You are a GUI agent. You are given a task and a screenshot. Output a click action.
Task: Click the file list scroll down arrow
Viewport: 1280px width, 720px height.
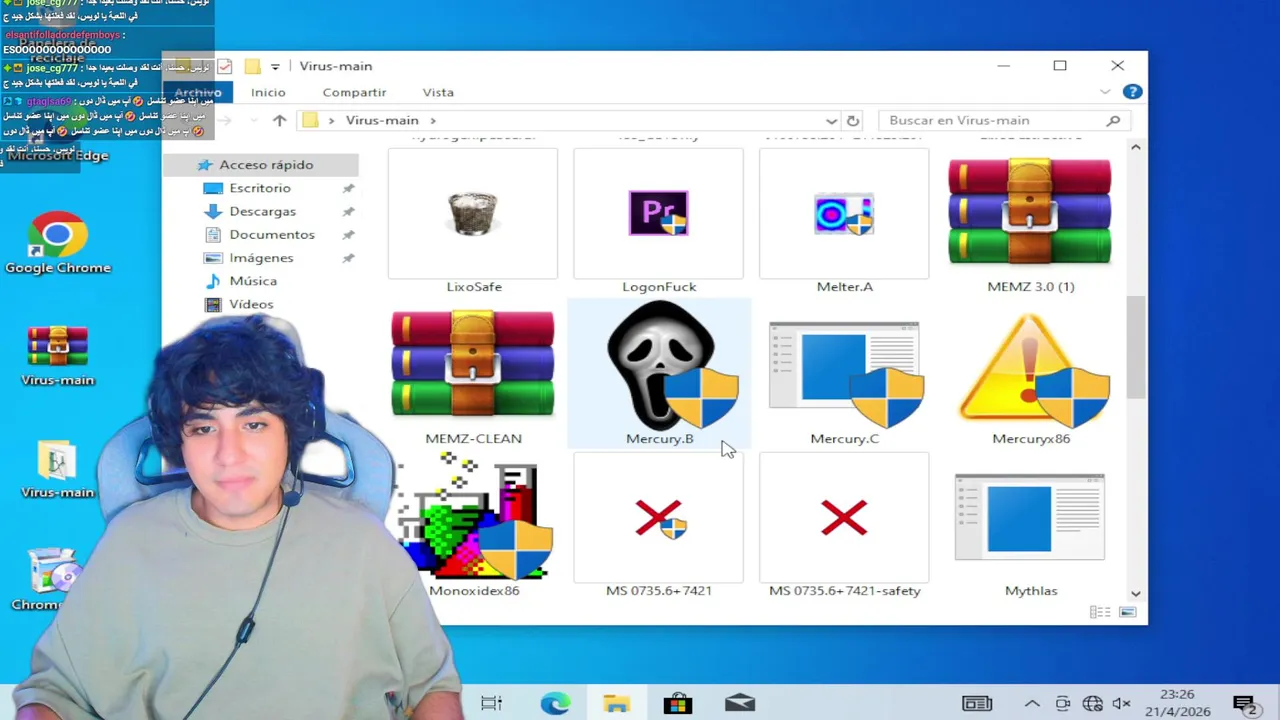tap(1135, 594)
